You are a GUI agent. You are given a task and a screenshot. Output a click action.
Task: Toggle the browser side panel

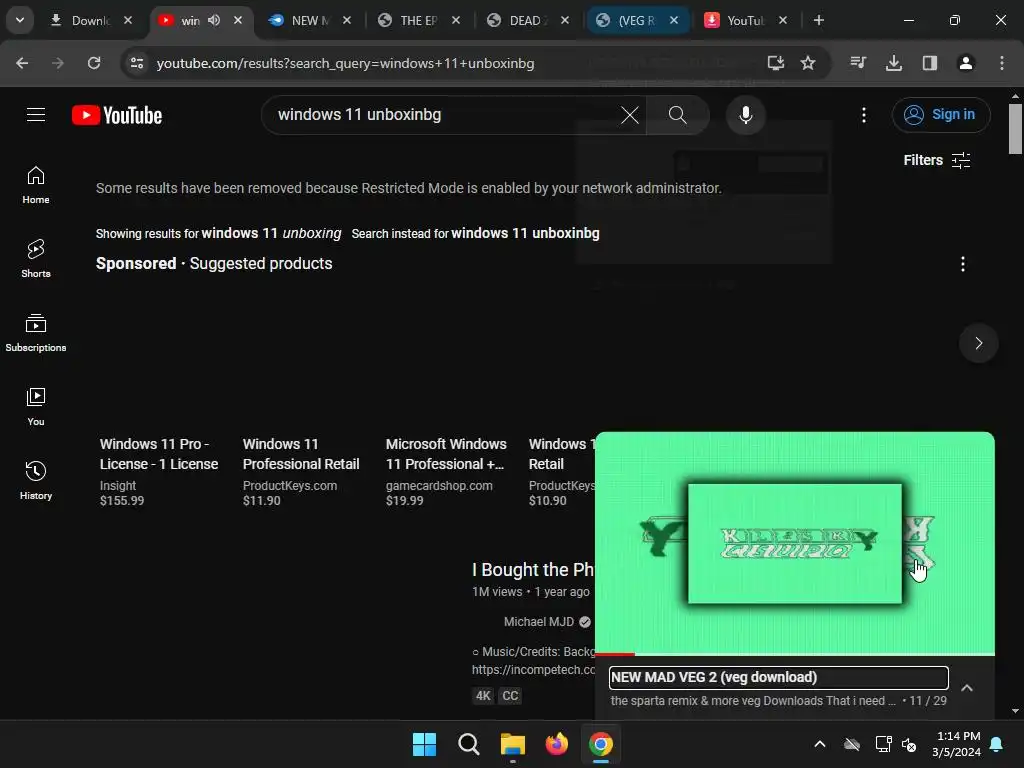(930, 63)
